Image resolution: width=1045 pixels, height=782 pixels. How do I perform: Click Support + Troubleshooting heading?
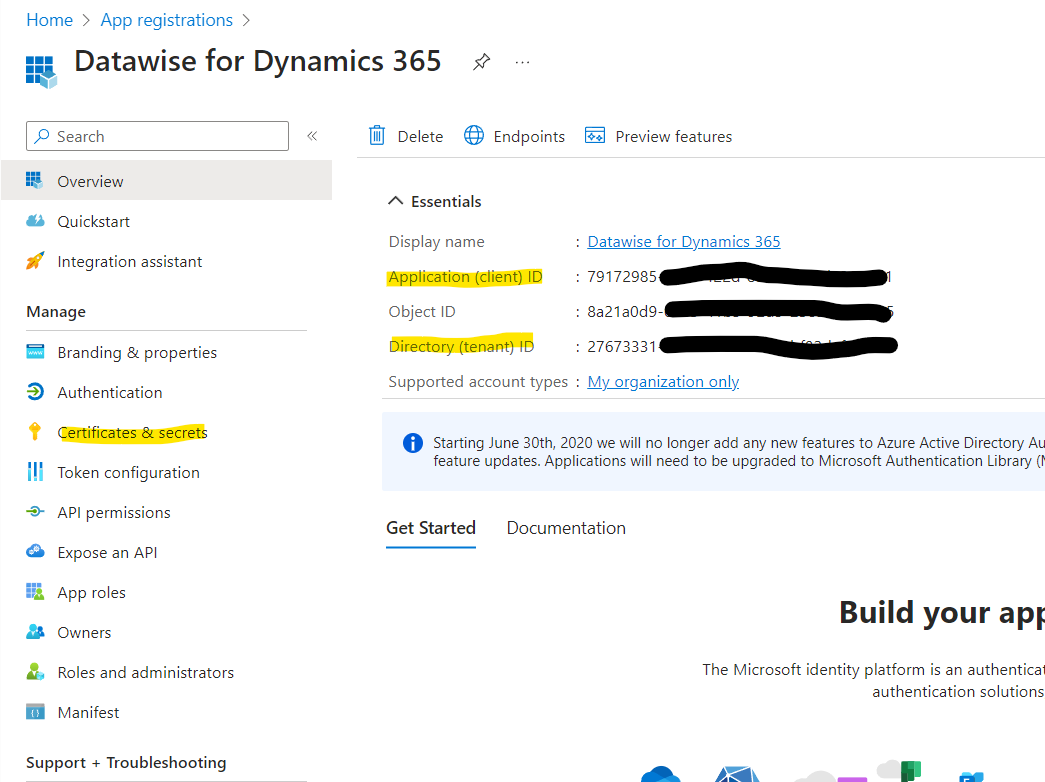(126, 762)
